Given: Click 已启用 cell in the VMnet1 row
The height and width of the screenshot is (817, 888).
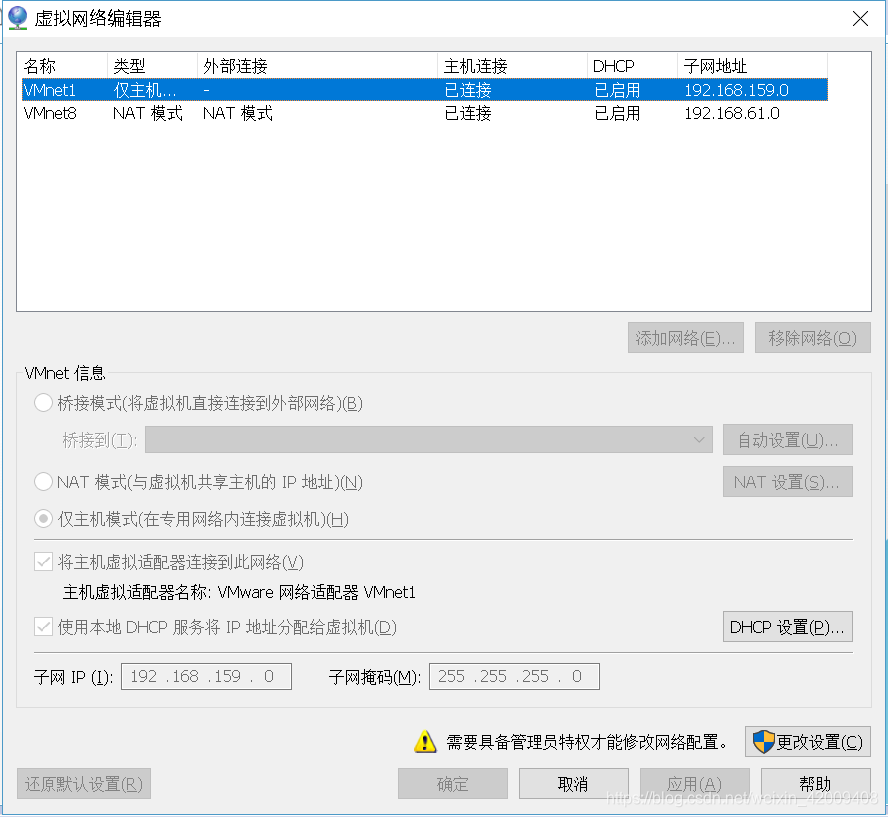Looking at the screenshot, I should [x=617, y=90].
